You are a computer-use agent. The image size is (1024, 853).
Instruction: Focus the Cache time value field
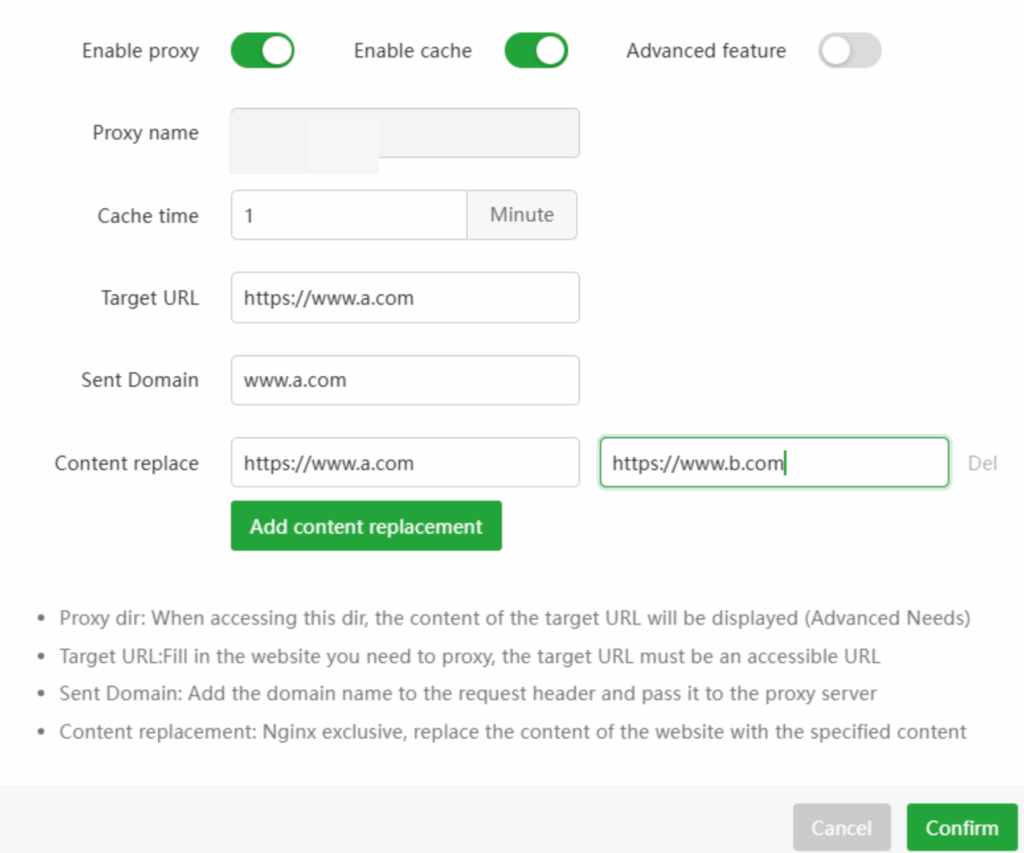[348, 215]
